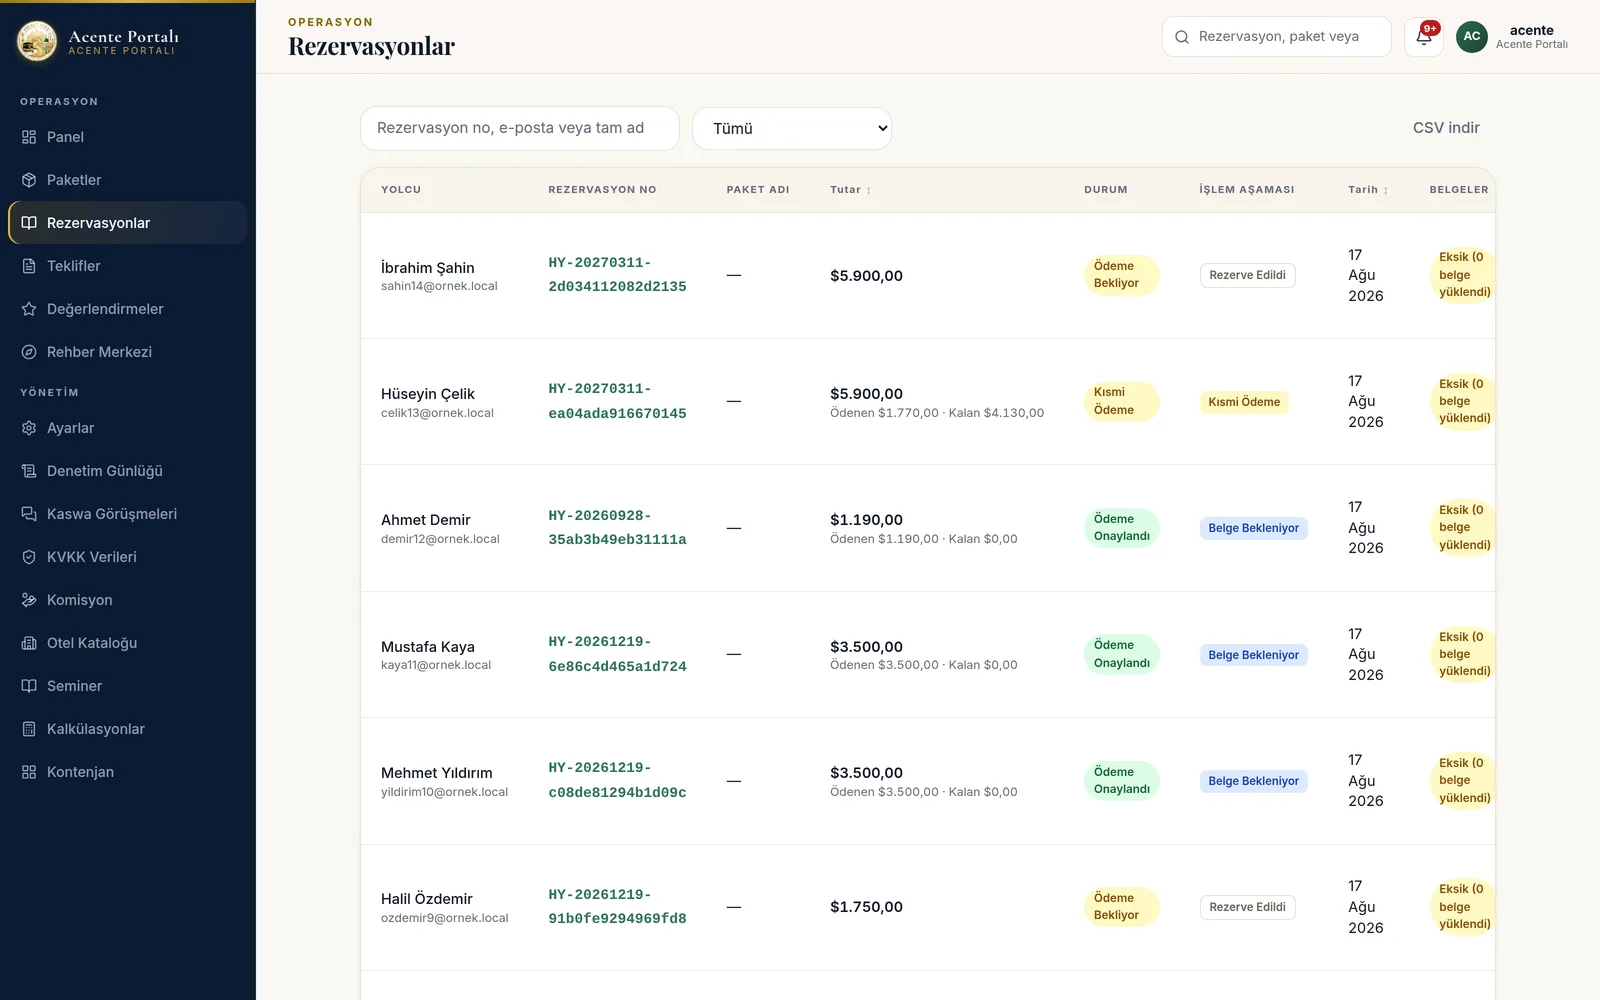This screenshot has height=1000, width=1600.
Task: Click the CSV indir button
Action: pyautogui.click(x=1446, y=128)
